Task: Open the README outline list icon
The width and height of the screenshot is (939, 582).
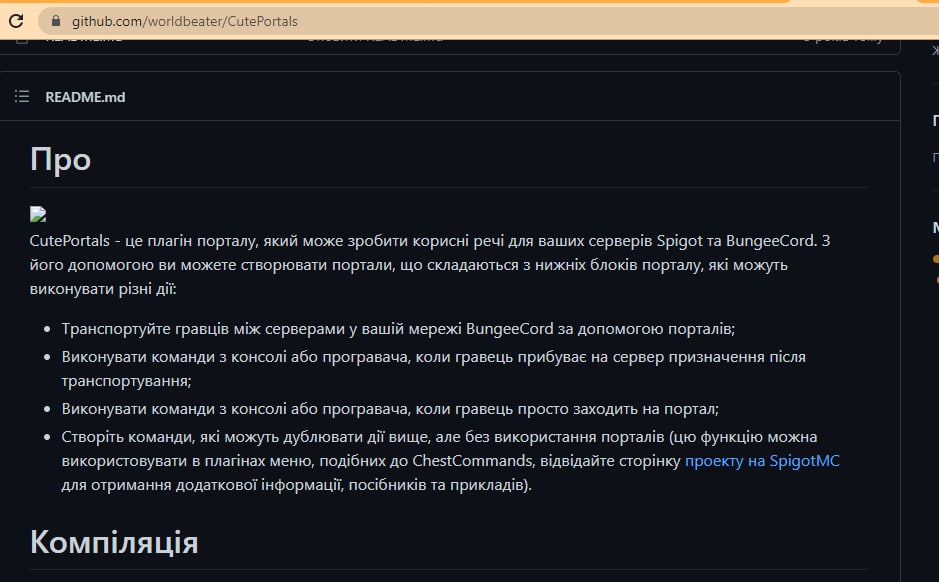Action: (x=22, y=96)
